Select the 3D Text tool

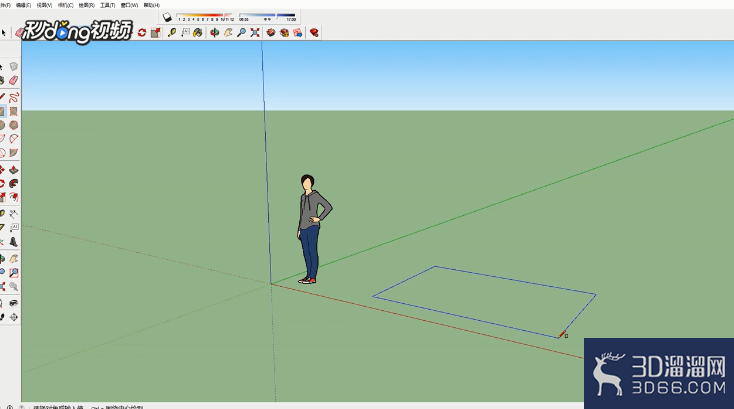coord(14,241)
